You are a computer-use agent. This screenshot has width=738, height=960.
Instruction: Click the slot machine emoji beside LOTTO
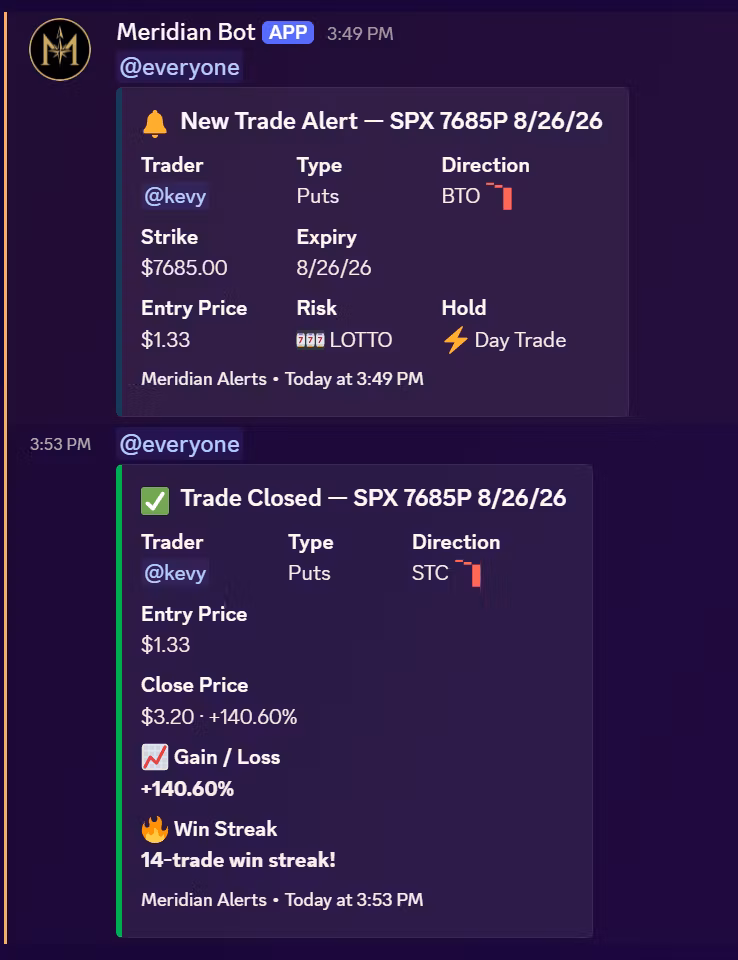click(311, 340)
